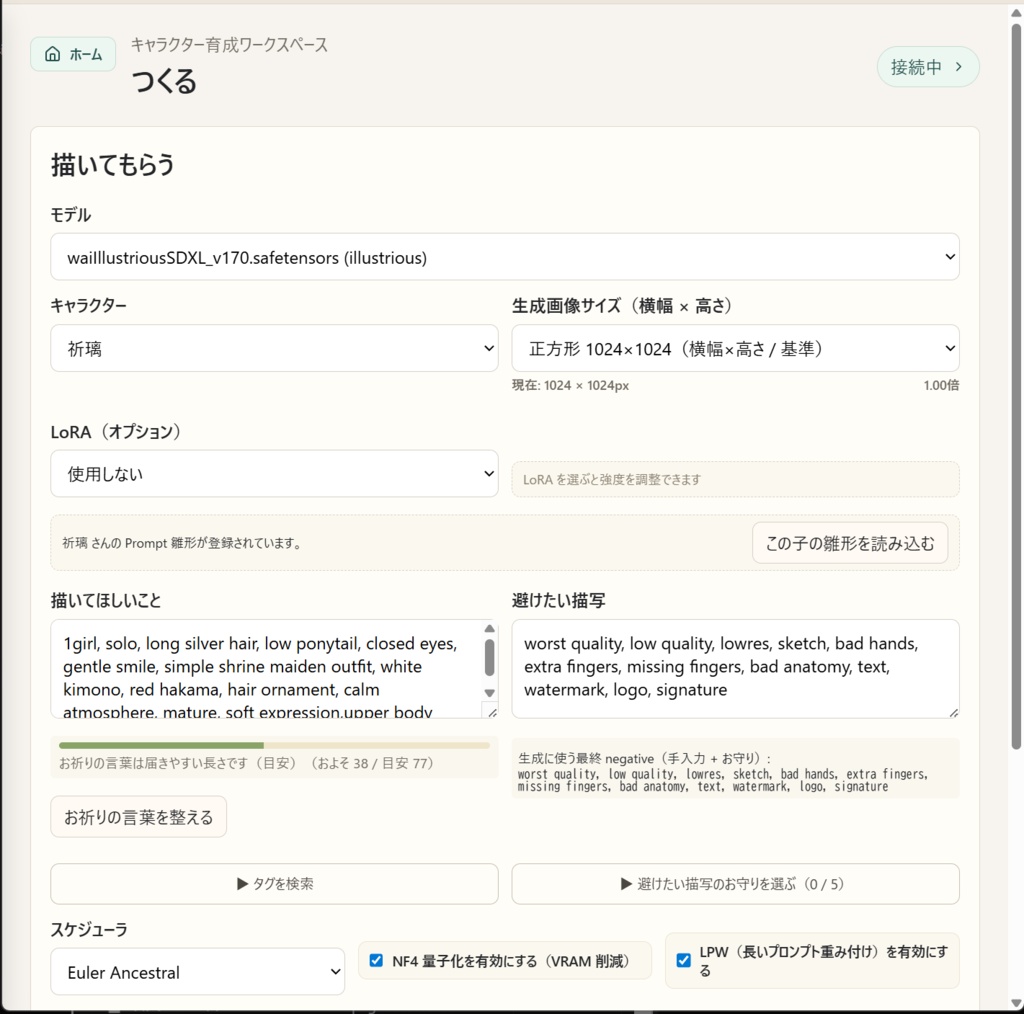Click the home icon in the ホーム button
Image resolution: width=1024 pixels, height=1014 pixels.
(x=53, y=54)
